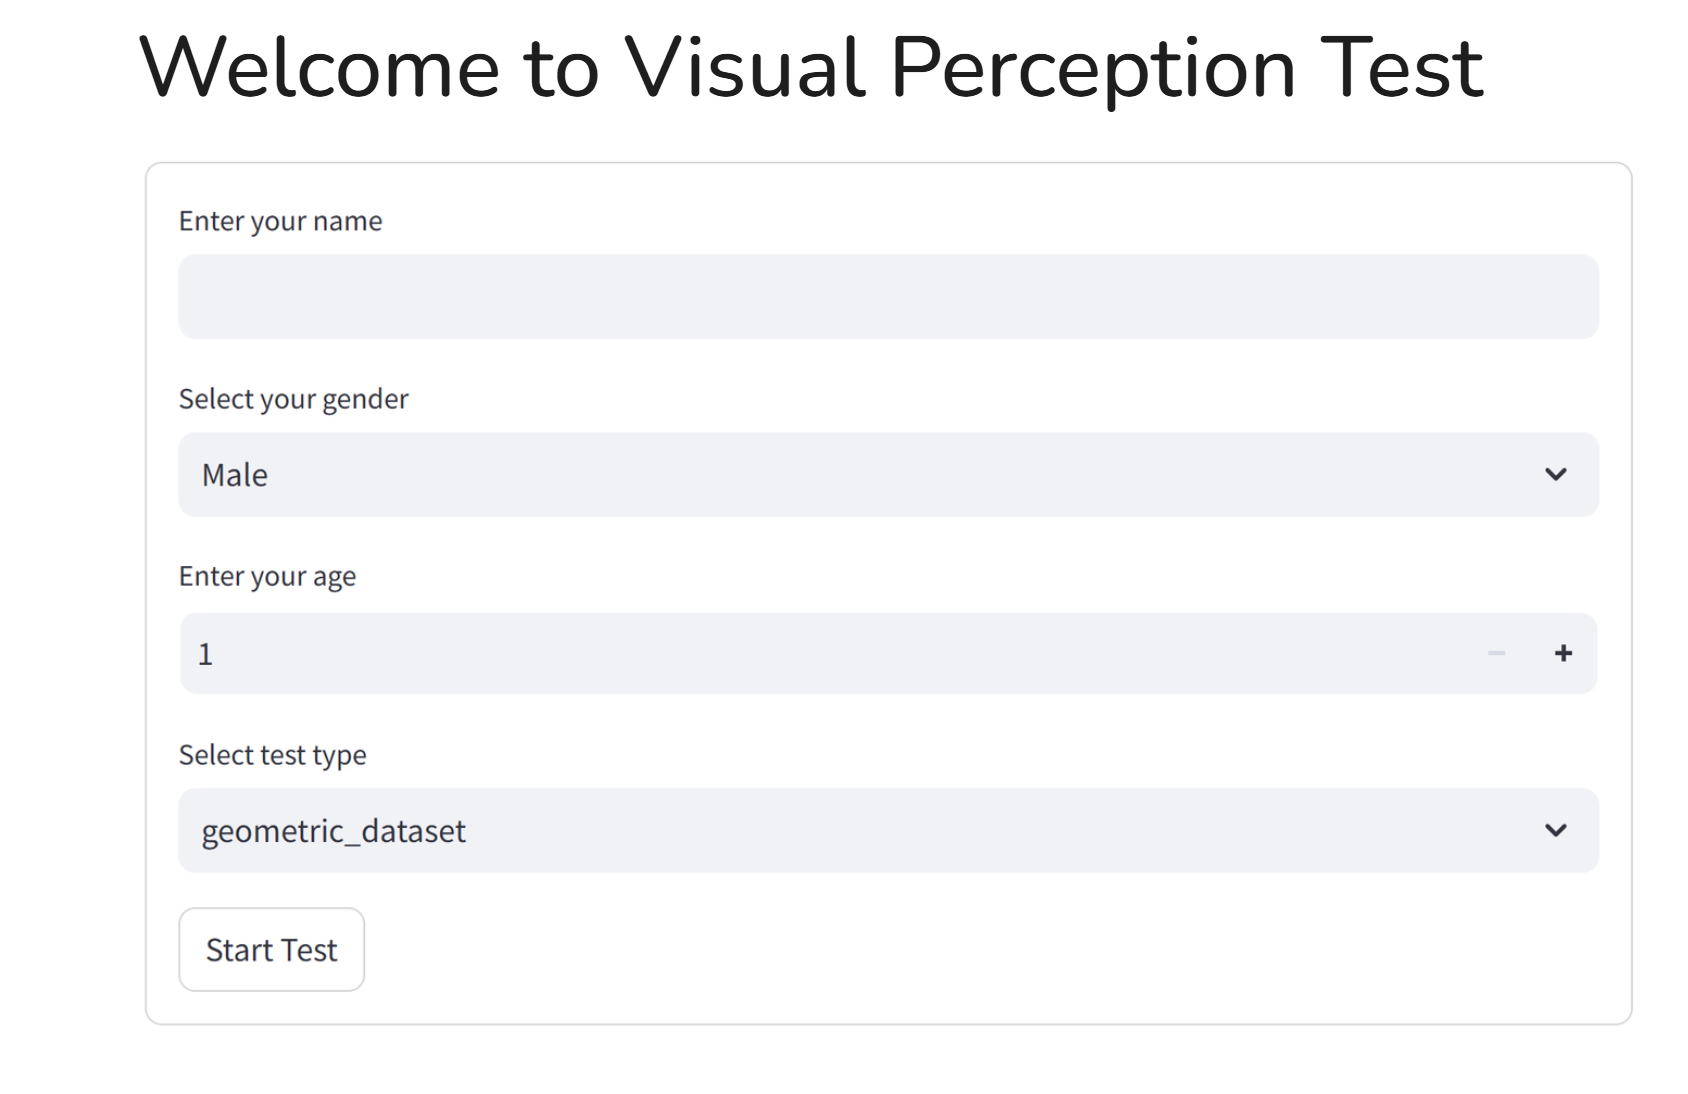Click empty form area beside Start Test
1688x1094 pixels.
click(x=900, y=950)
